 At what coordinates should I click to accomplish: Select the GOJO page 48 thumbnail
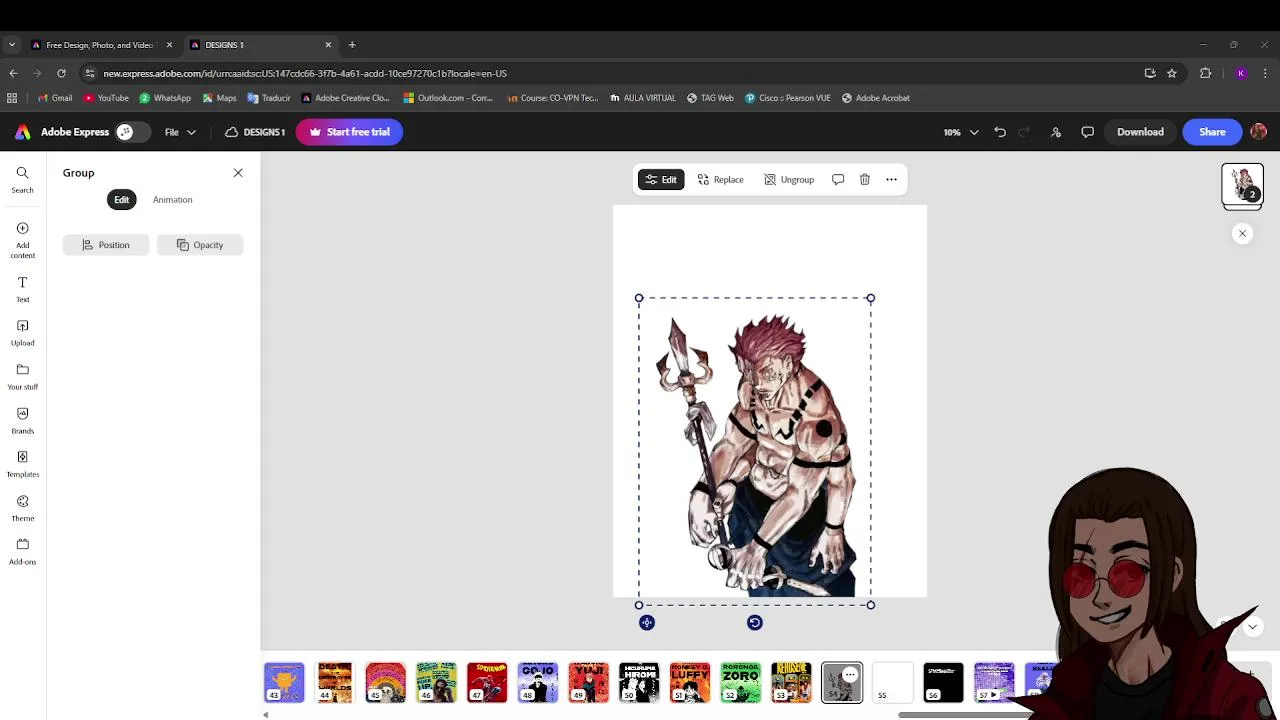tap(538, 682)
